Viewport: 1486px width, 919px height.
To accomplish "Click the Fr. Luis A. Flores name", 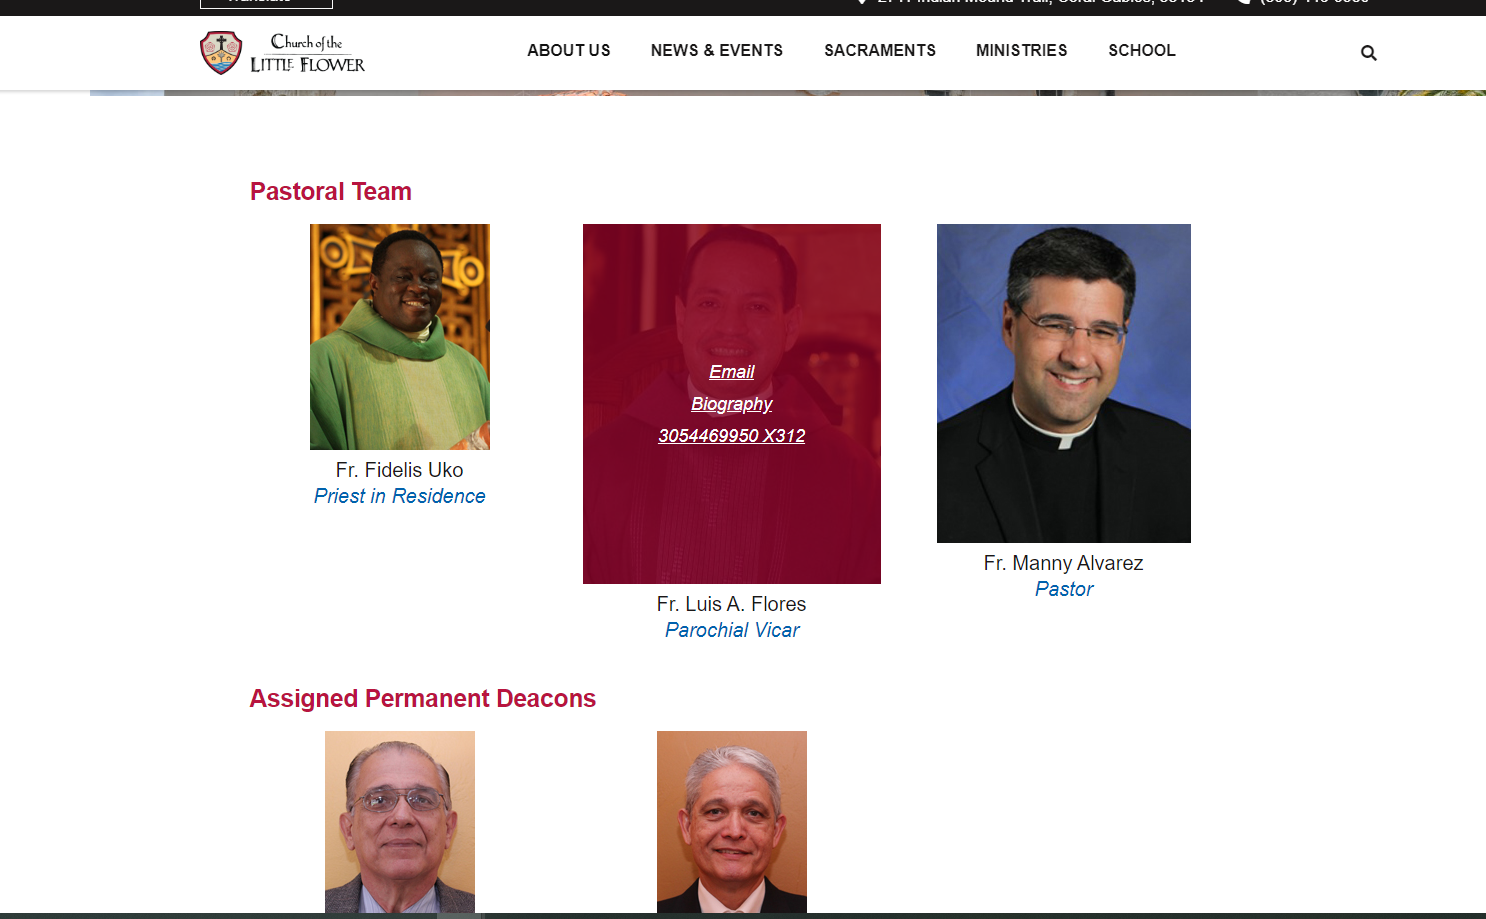I will [732, 604].
